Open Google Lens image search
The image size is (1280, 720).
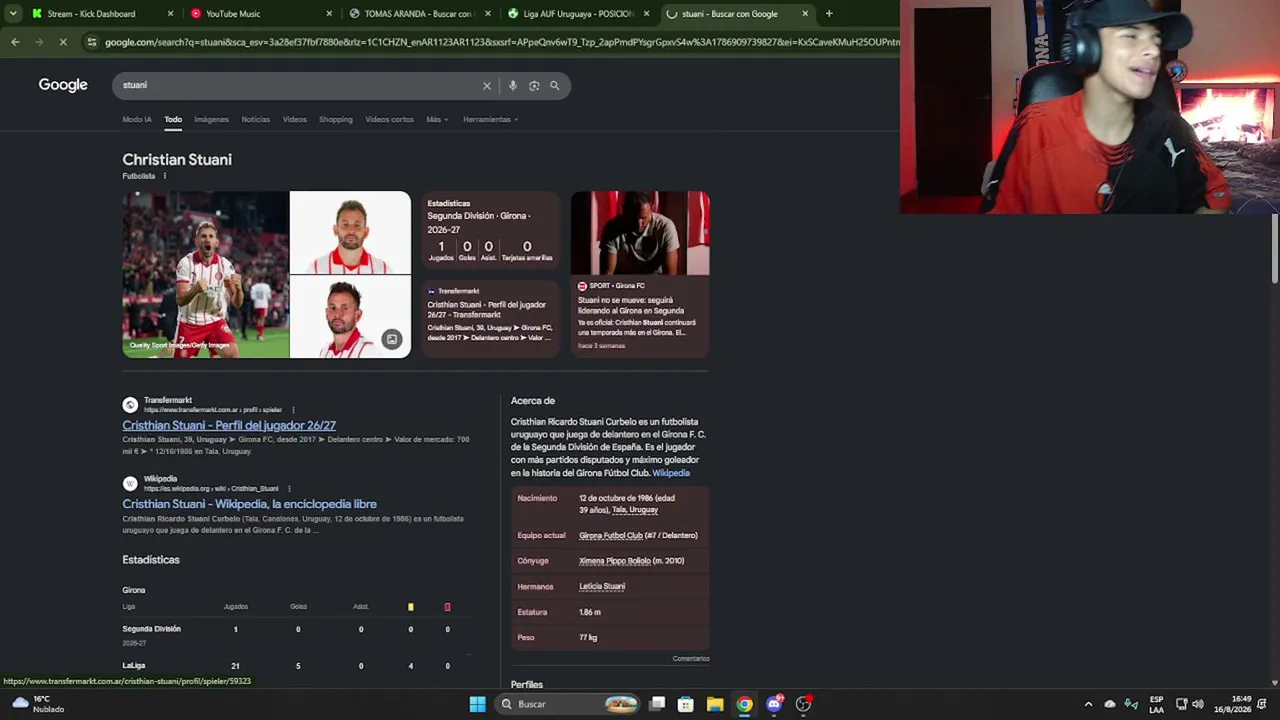(x=534, y=86)
